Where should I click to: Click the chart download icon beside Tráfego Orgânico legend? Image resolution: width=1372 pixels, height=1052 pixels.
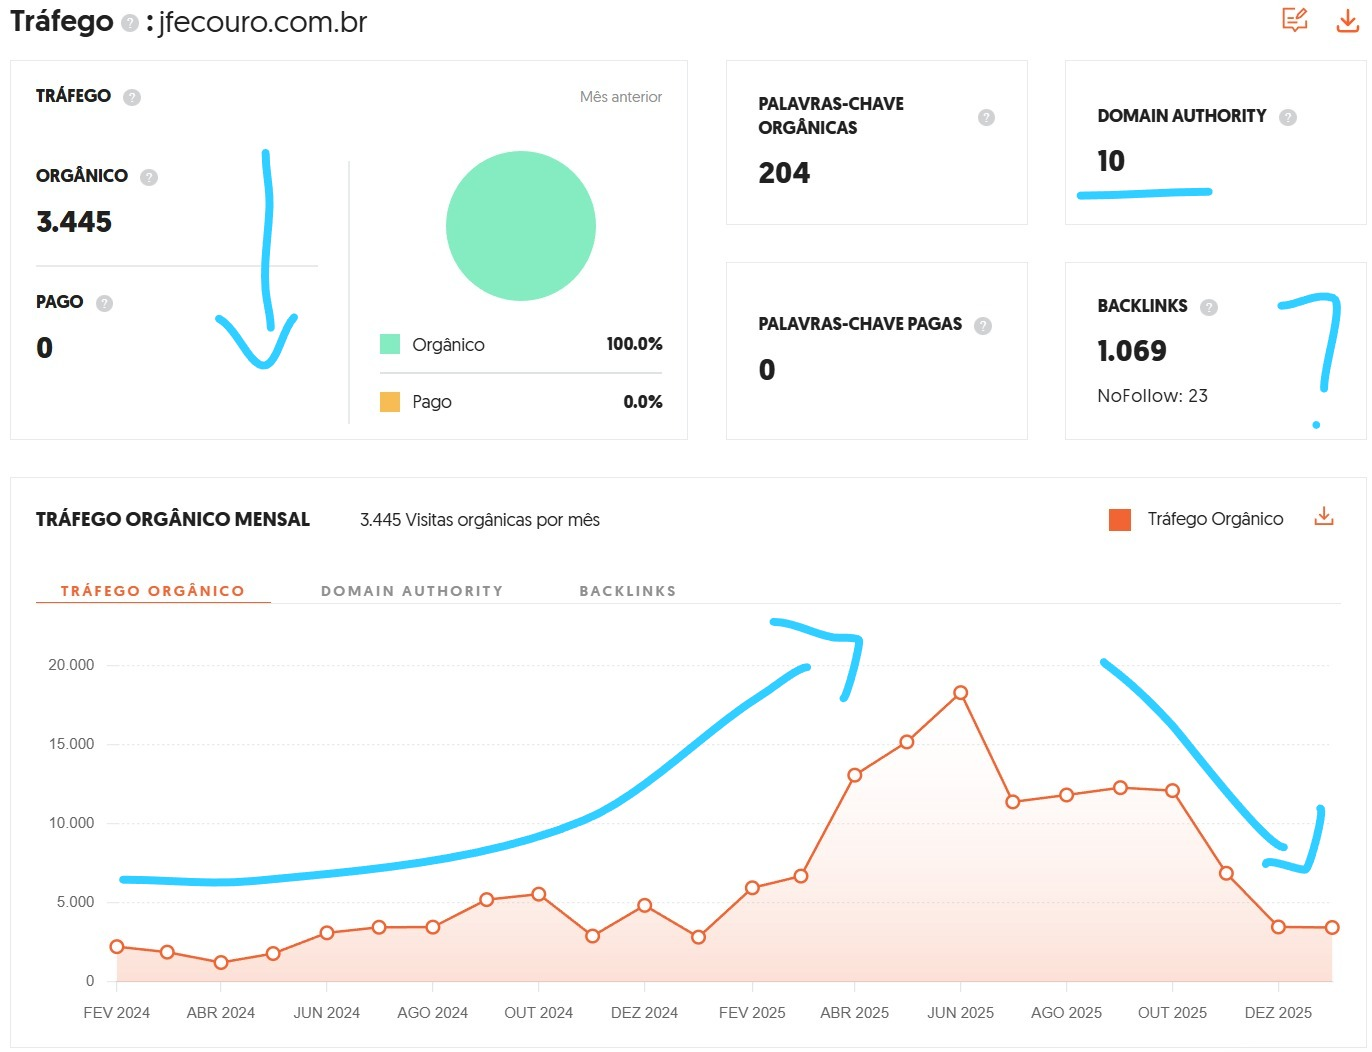1323,516
